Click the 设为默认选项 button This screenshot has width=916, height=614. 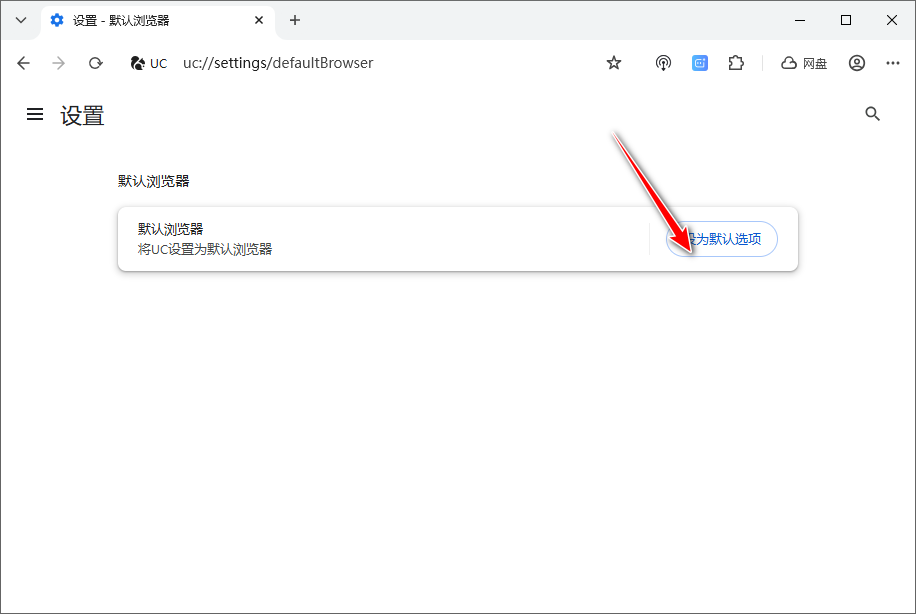[x=721, y=239]
